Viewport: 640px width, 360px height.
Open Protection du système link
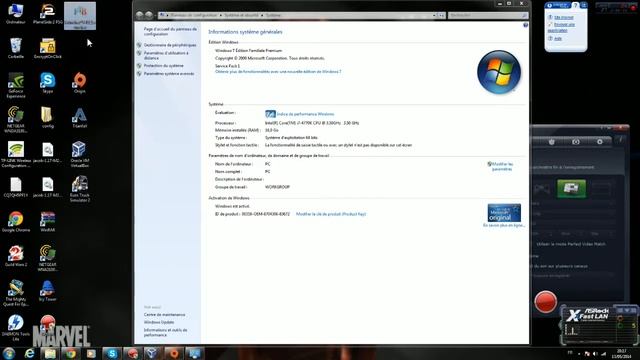tap(163, 65)
